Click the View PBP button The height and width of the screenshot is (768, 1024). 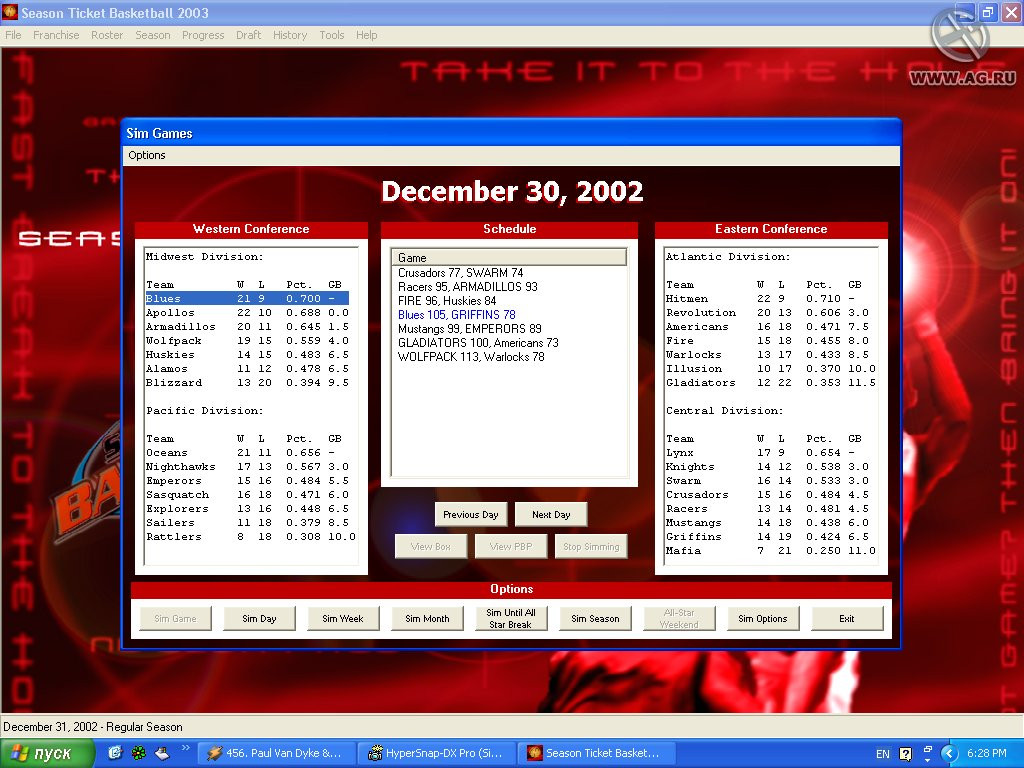pyautogui.click(x=511, y=547)
